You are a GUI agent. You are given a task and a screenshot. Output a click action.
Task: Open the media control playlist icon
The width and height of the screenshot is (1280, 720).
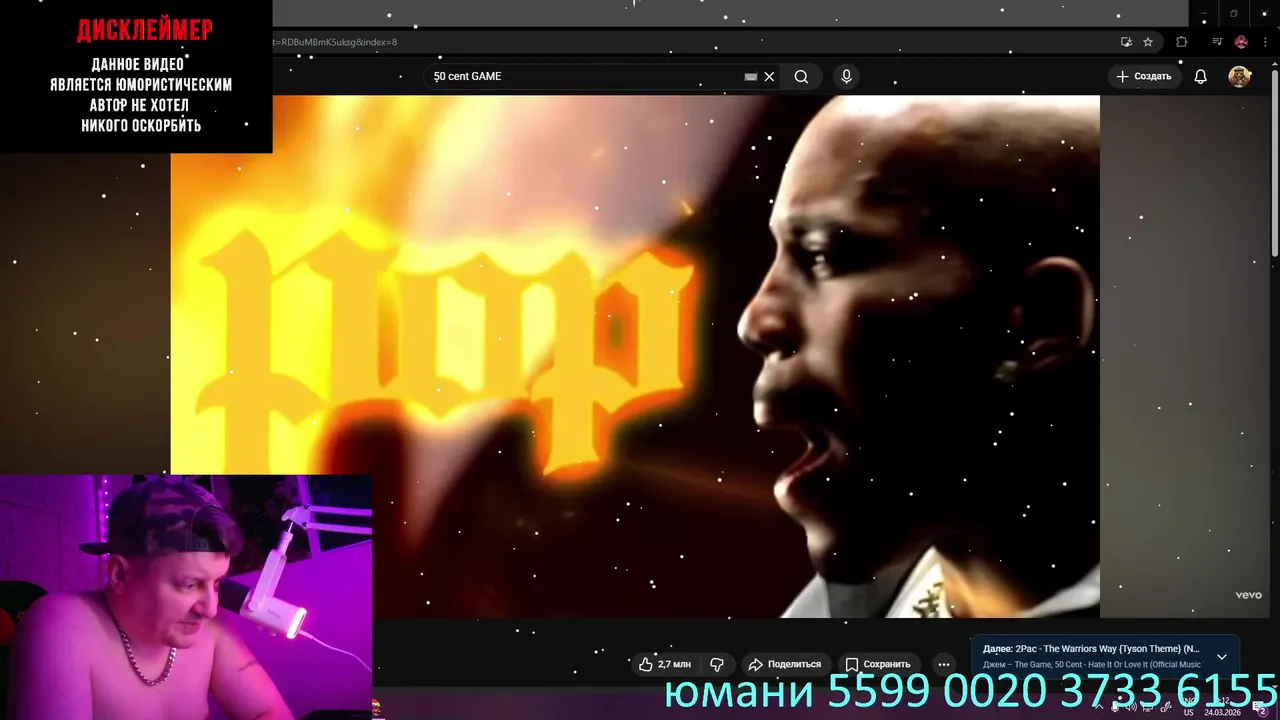pos(1217,42)
